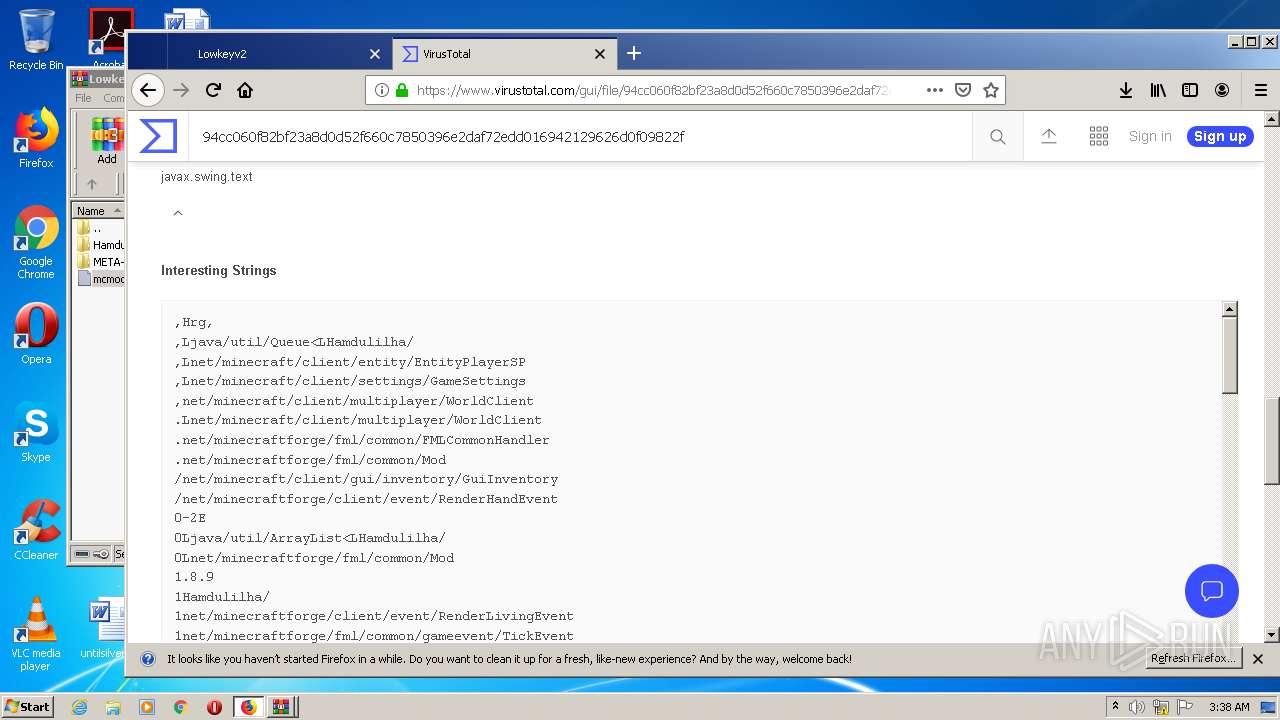Click javax.swing.text entry
Viewport: 1280px width, 720px height.
(x=207, y=177)
